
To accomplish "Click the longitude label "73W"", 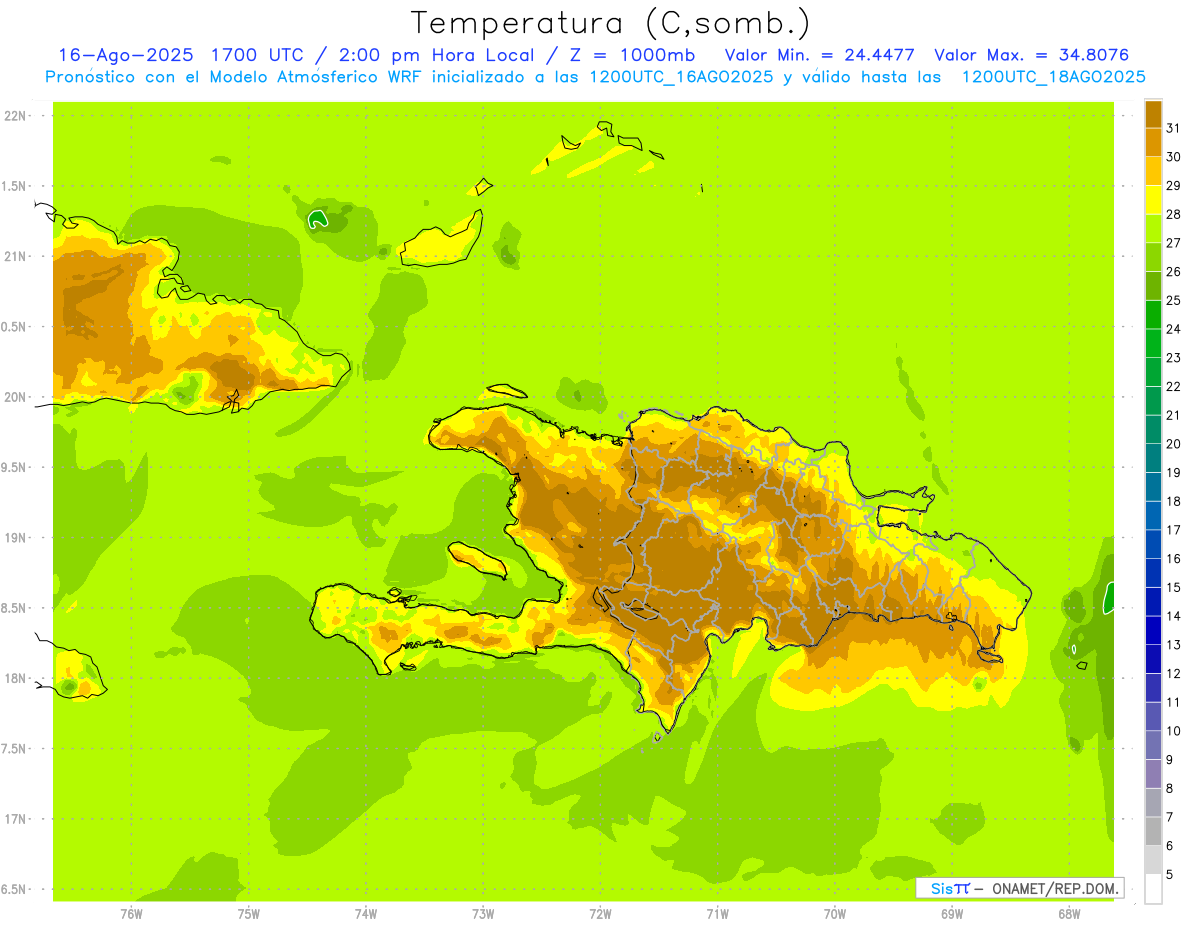I will pos(483,914).
